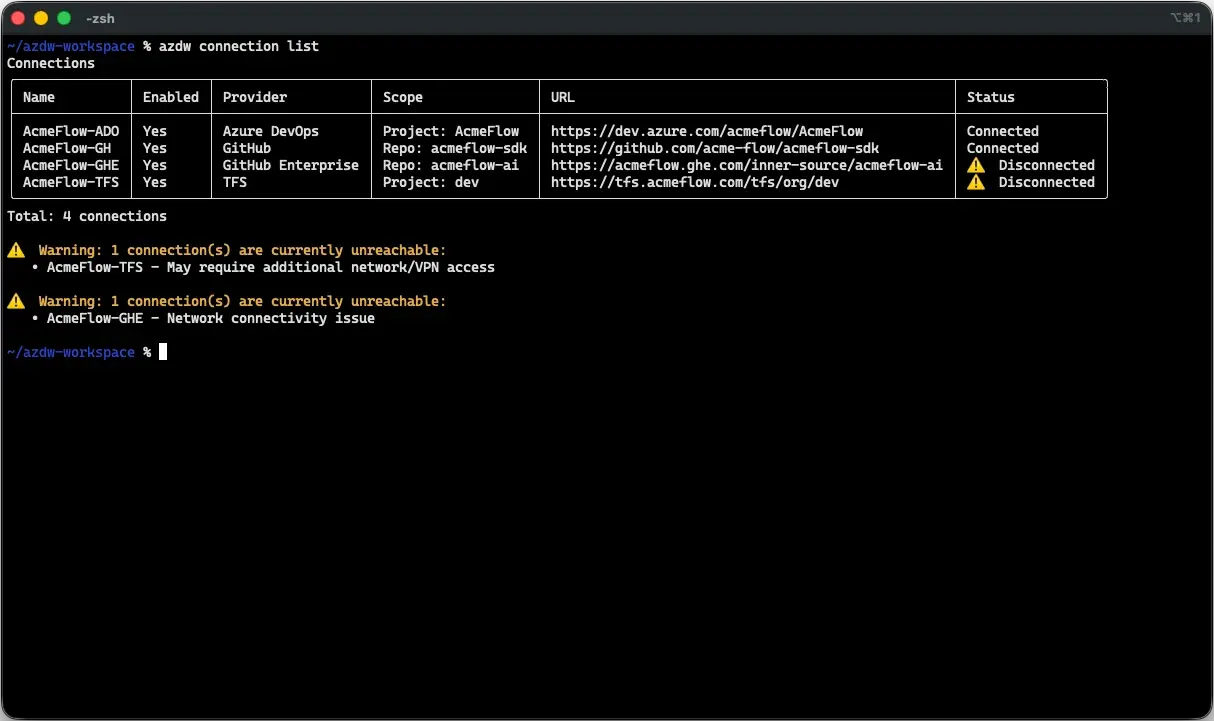The width and height of the screenshot is (1214, 721).
Task: Select the AcmeFlow-GH name cell
Action: tap(67, 148)
